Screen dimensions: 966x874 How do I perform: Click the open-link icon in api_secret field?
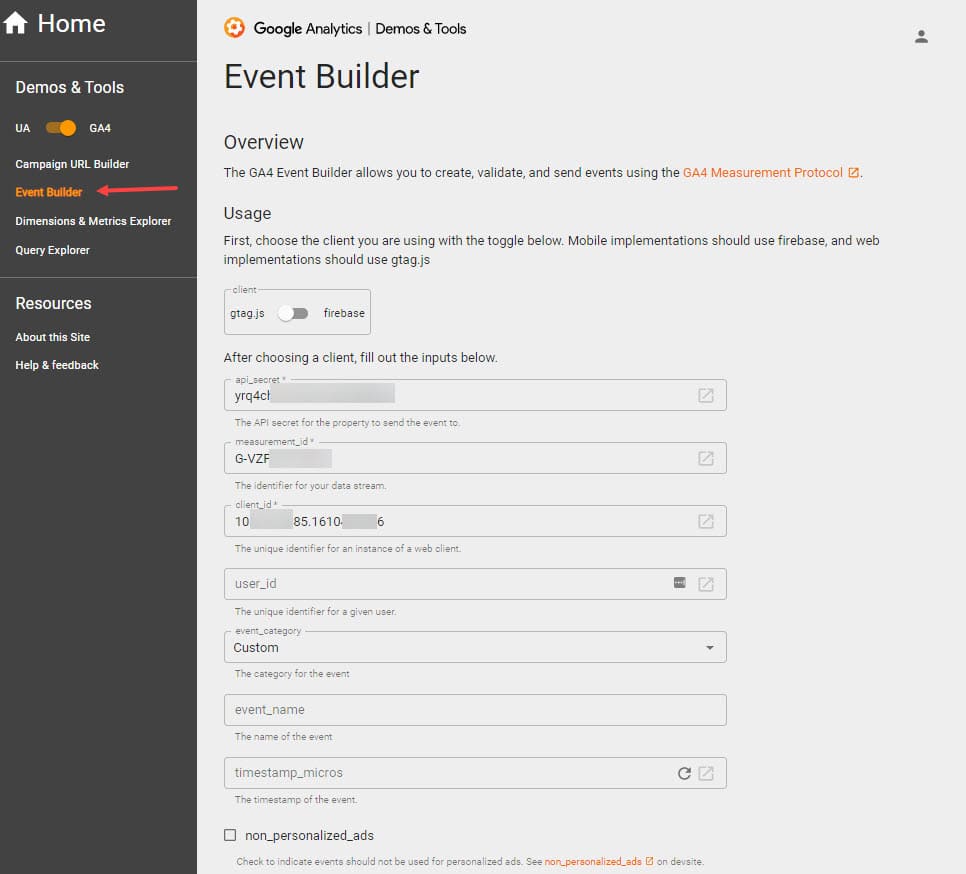click(x=705, y=395)
